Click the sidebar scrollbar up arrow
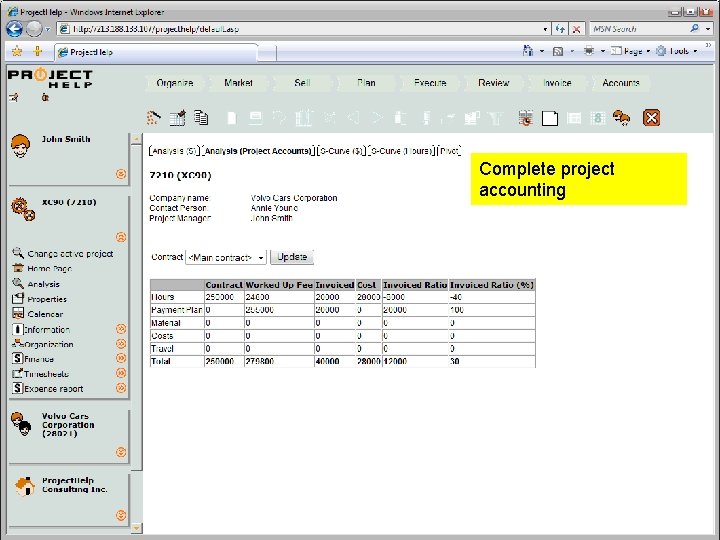Screen dimensions: 720x540 pyautogui.click(x=136, y=139)
